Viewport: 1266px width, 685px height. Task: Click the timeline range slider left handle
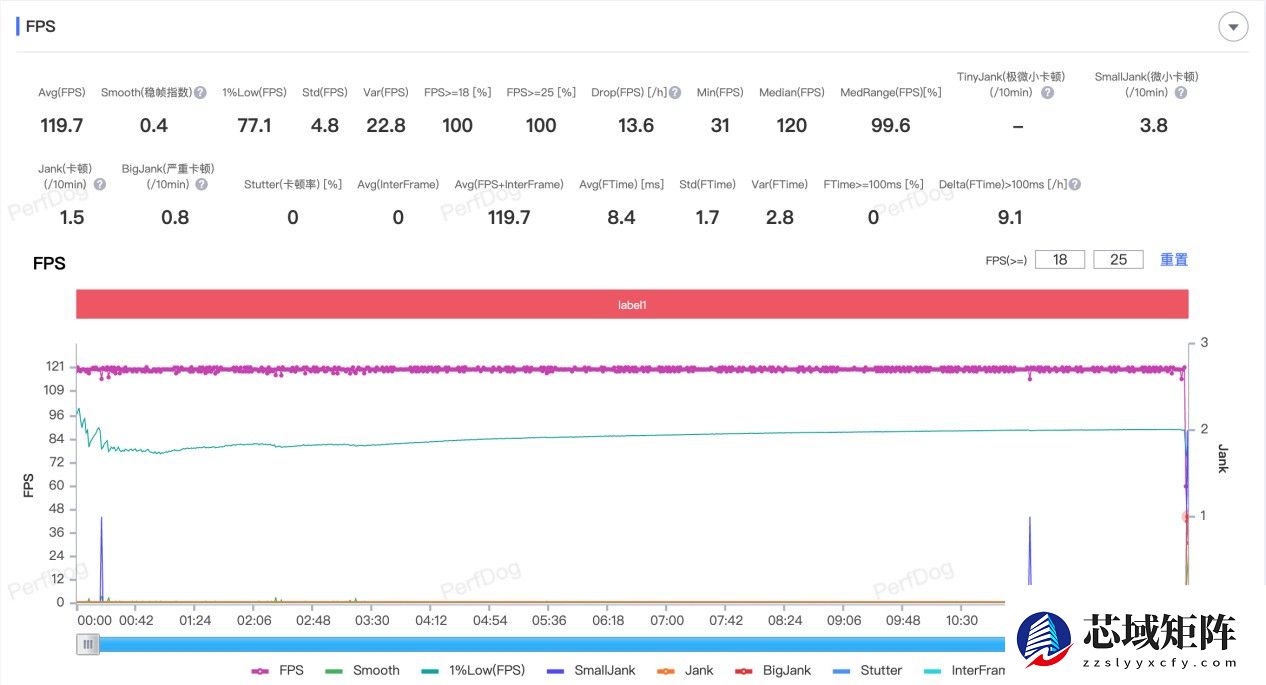[90, 645]
